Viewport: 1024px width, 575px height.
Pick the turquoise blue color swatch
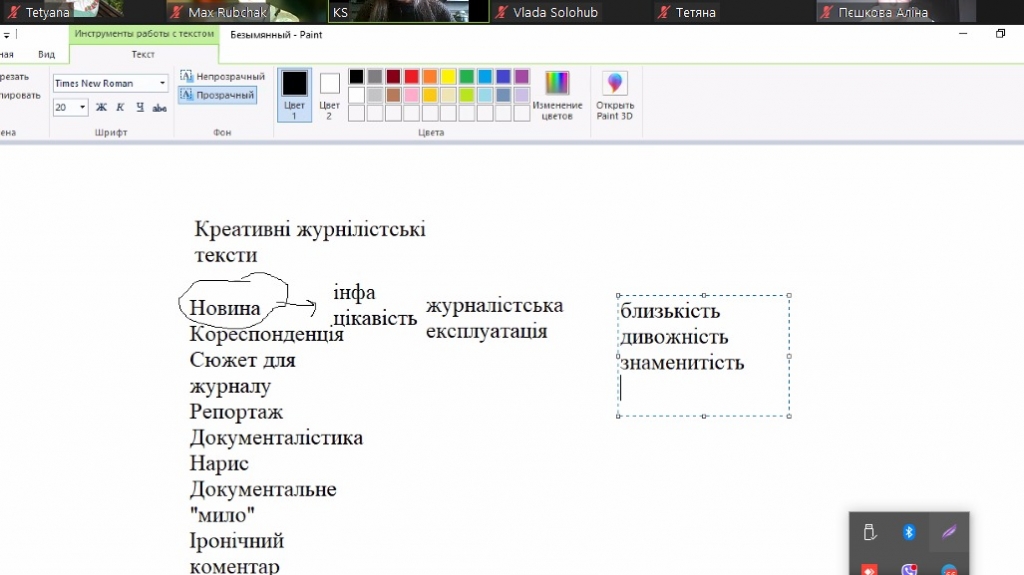[485, 76]
